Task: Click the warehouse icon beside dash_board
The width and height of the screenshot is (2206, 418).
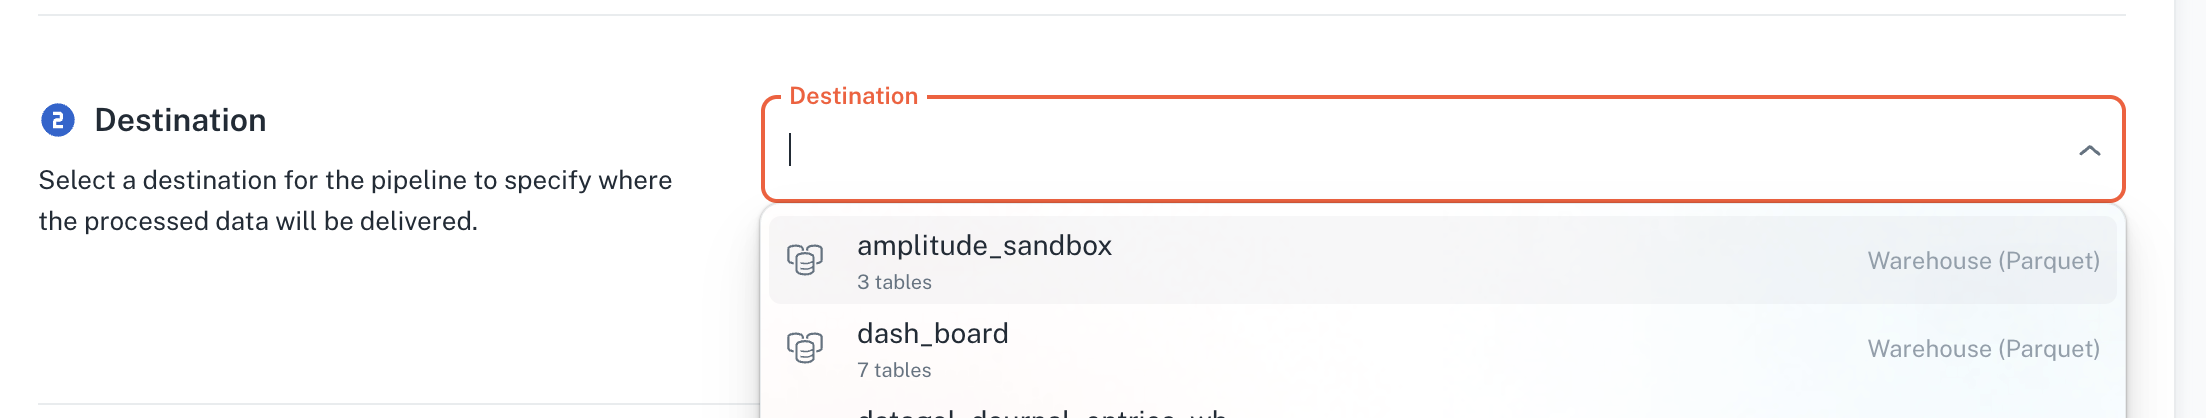Action: [x=805, y=348]
